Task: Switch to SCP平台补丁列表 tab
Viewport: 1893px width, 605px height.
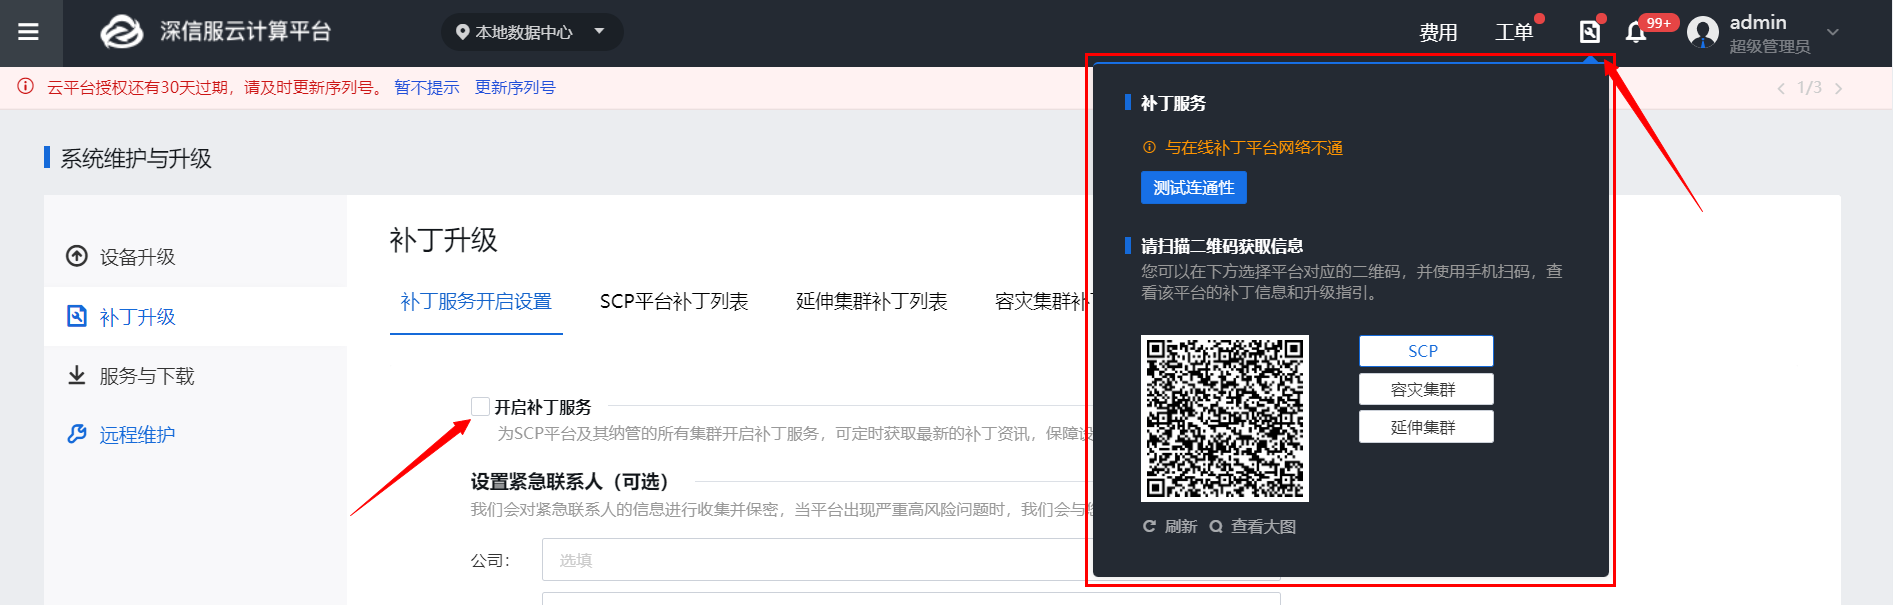Action: (x=674, y=302)
